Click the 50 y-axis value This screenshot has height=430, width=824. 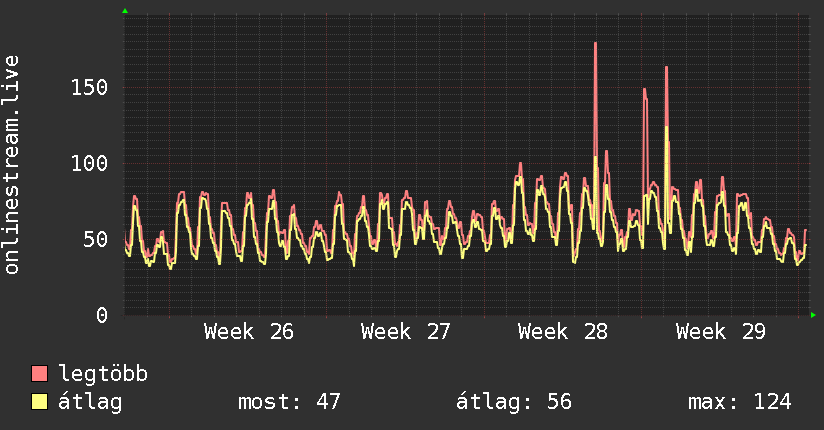pos(96,240)
